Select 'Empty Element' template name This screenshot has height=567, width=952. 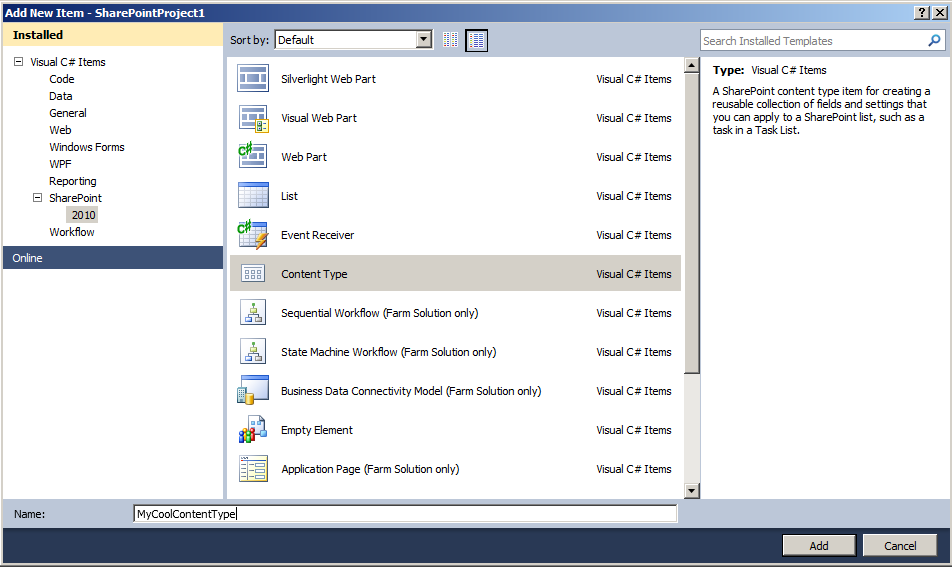[317, 430]
